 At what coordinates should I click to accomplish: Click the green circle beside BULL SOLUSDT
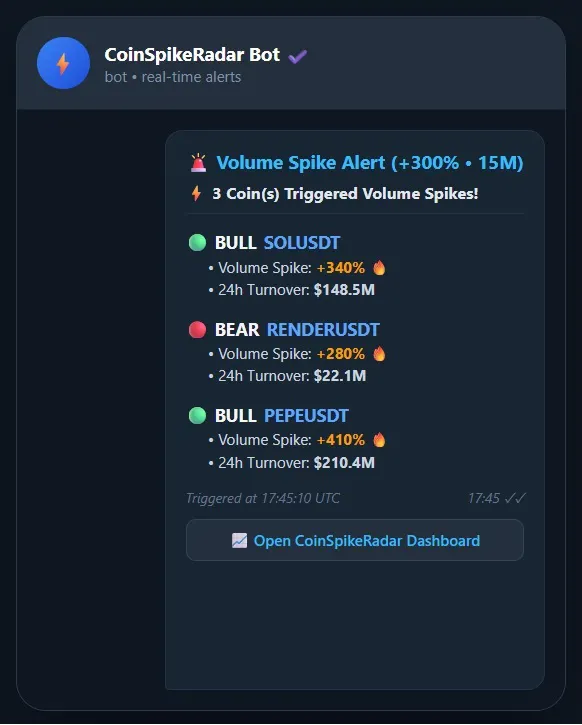click(197, 242)
